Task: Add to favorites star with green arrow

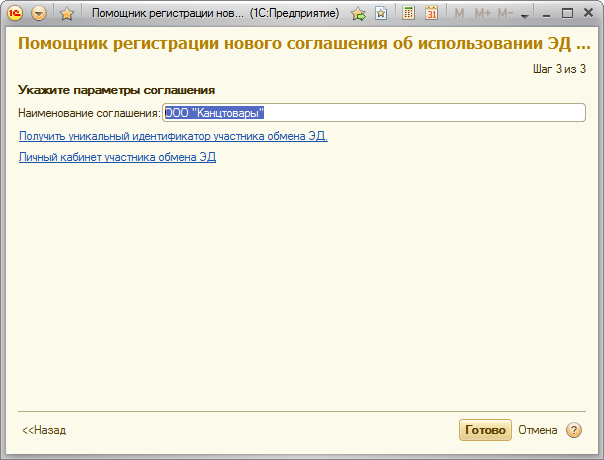Action: (x=358, y=14)
